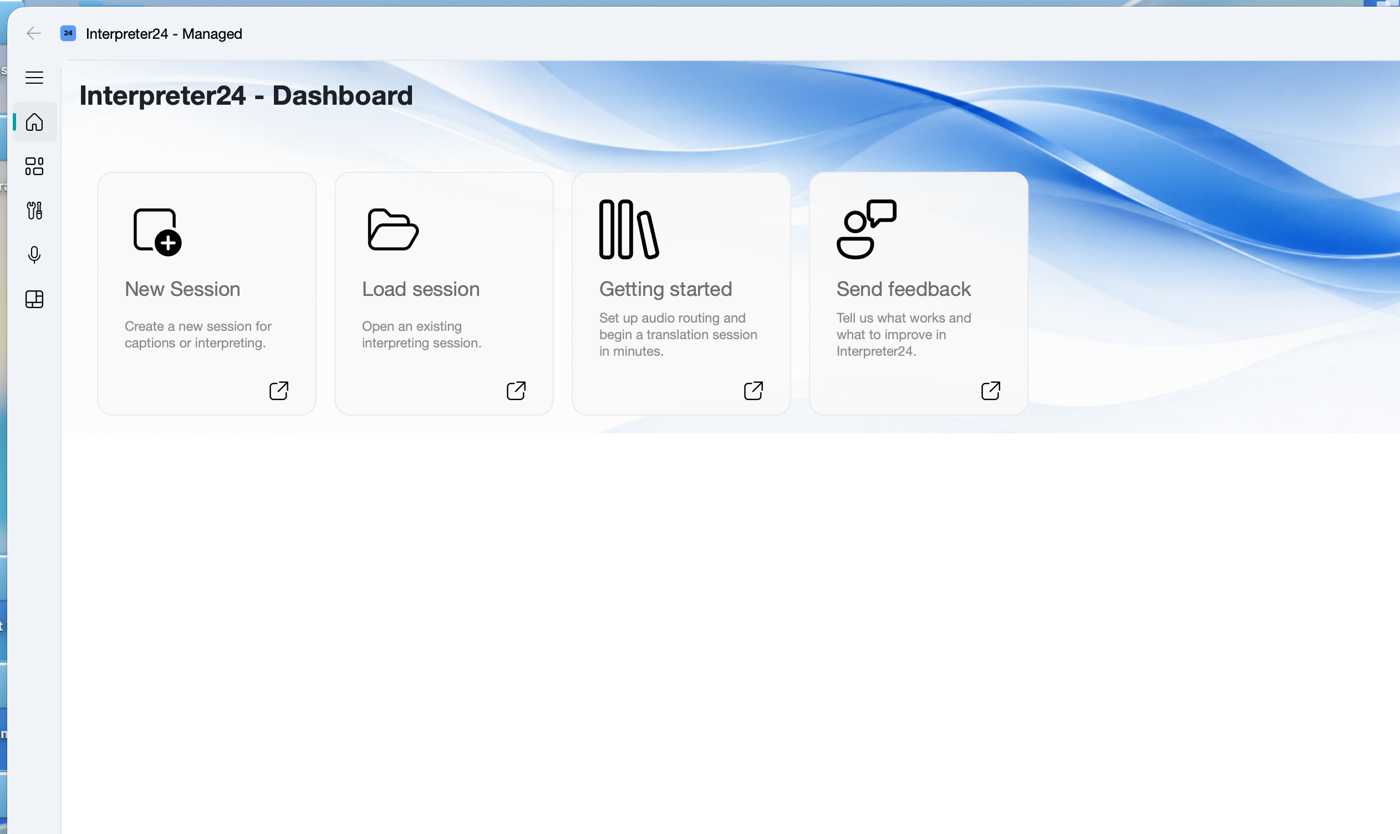1400x834 pixels.
Task: Select the Home icon in sidebar
Action: [34, 122]
